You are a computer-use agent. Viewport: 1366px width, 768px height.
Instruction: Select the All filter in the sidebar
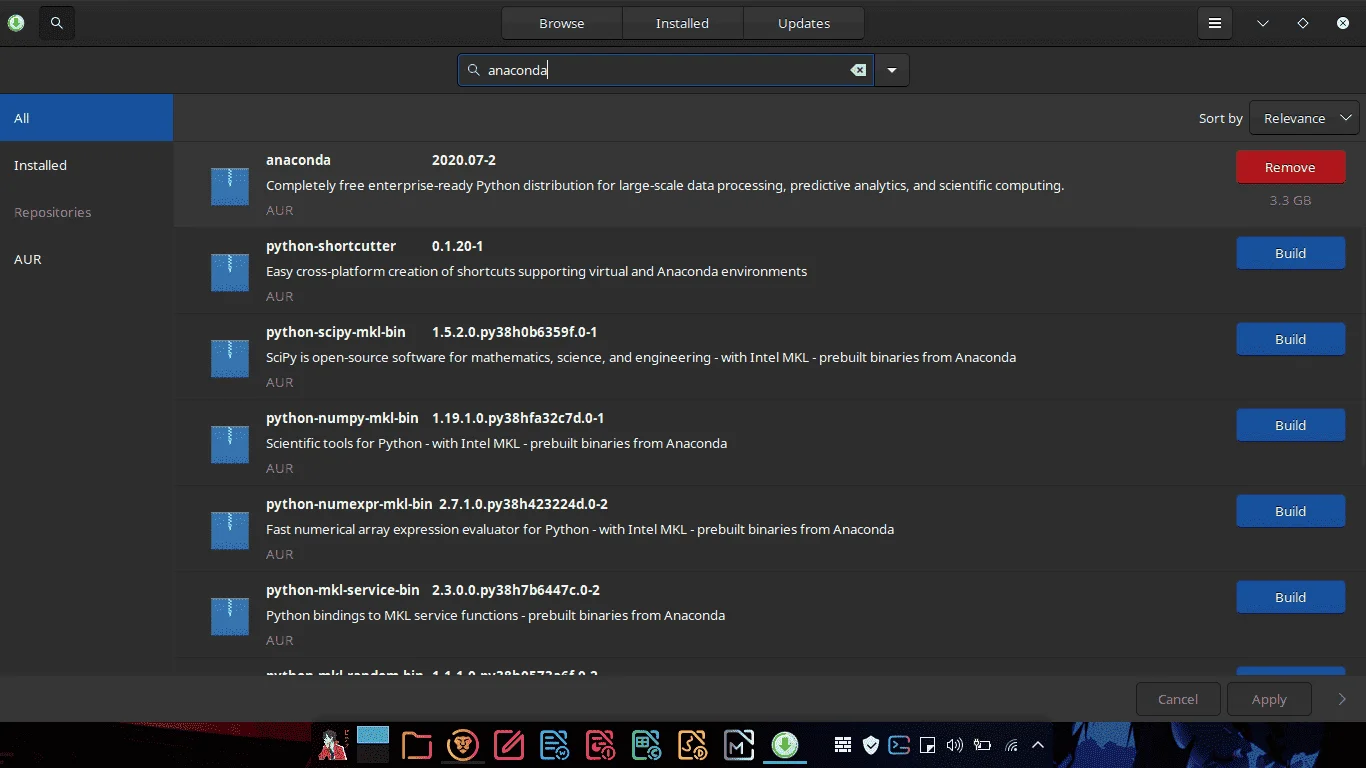[x=86, y=118]
